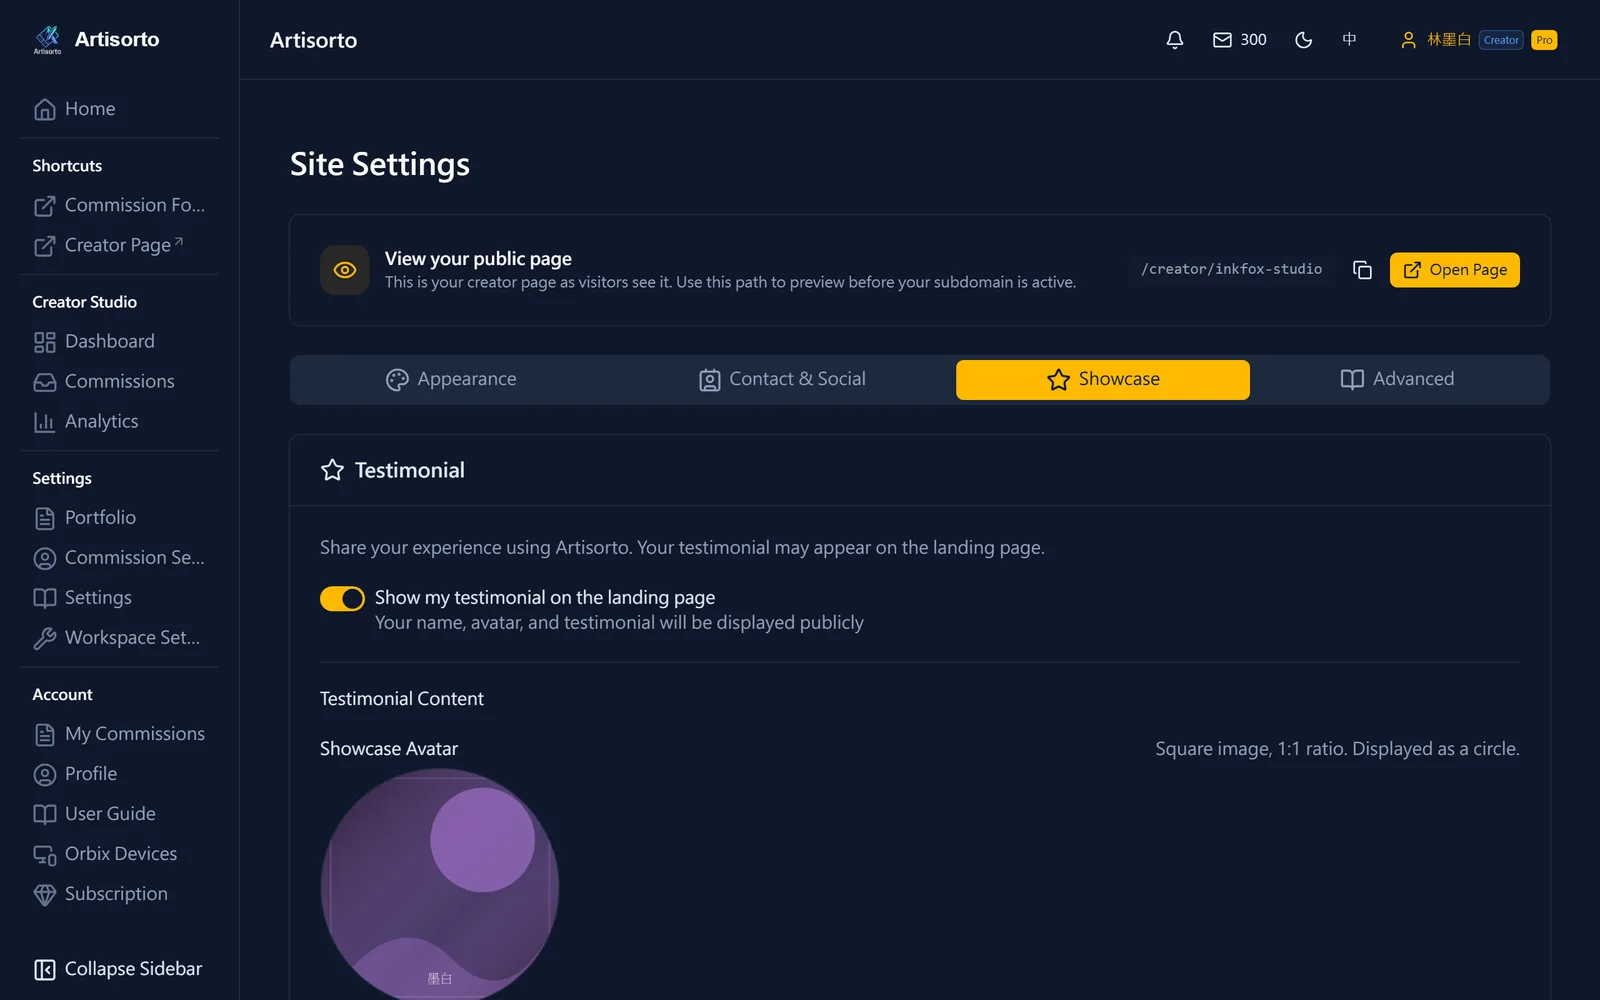The width and height of the screenshot is (1600, 1000).
Task: Click the Testimonial star icon
Action: [332, 470]
